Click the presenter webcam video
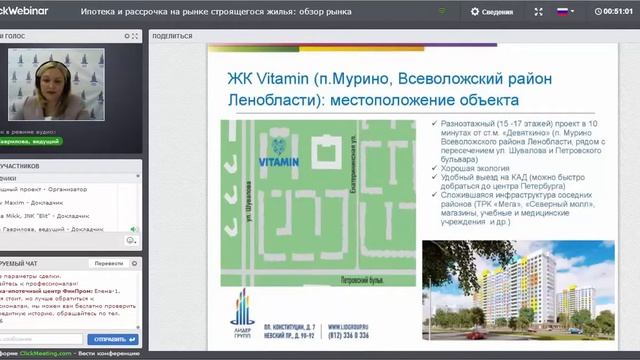640x360 pixels. tap(56, 84)
